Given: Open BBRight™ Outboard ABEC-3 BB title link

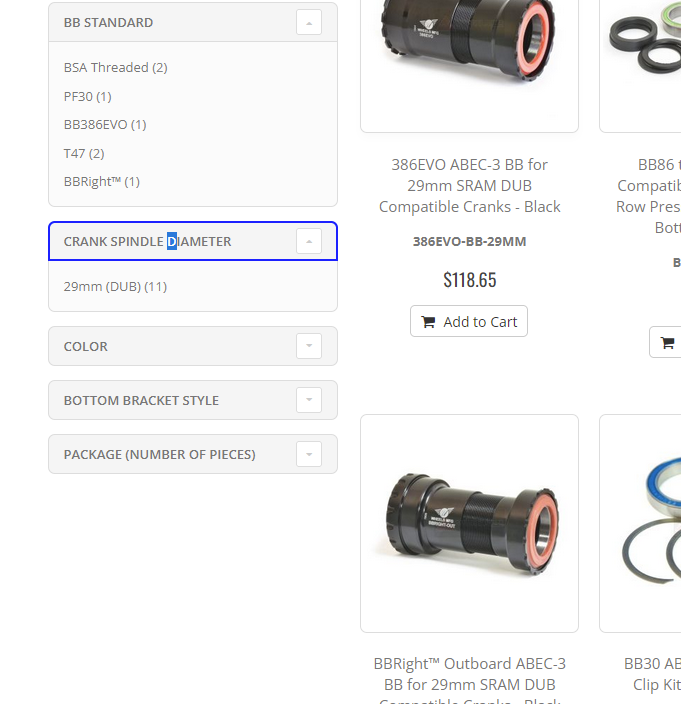Looking at the screenshot, I should 470,679.
